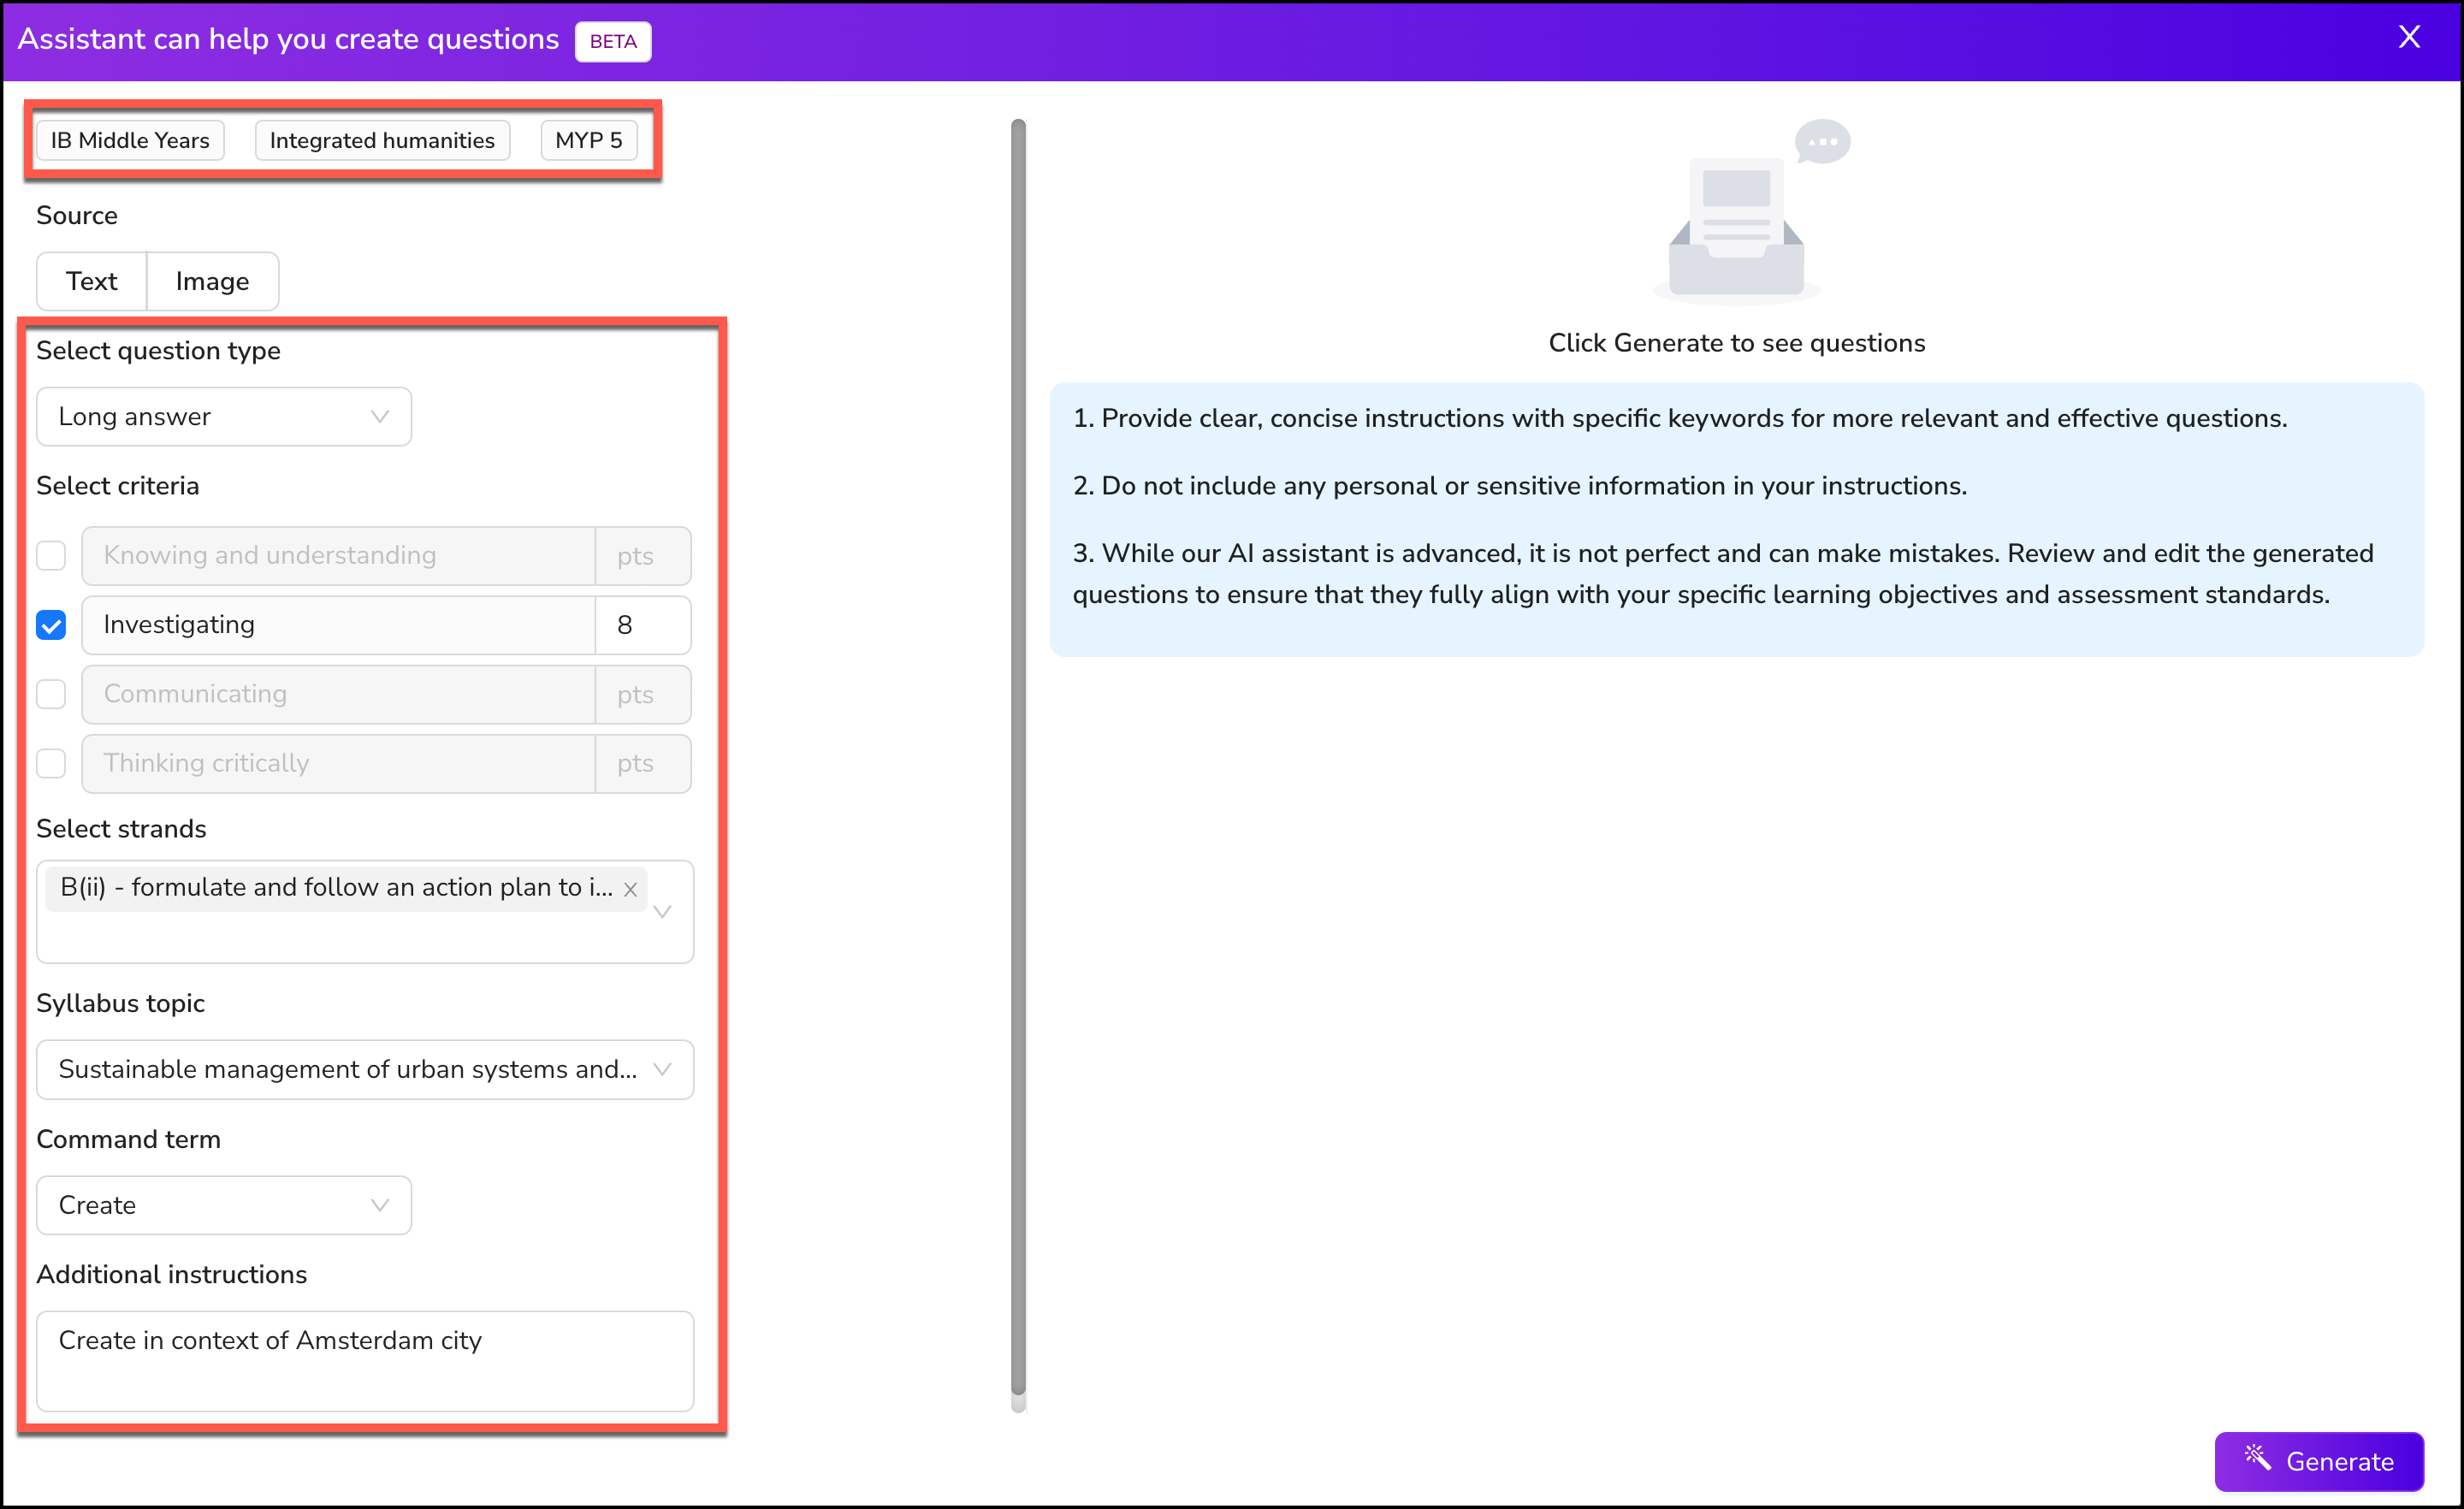Click the Generate magic wand icon

point(2257,1461)
